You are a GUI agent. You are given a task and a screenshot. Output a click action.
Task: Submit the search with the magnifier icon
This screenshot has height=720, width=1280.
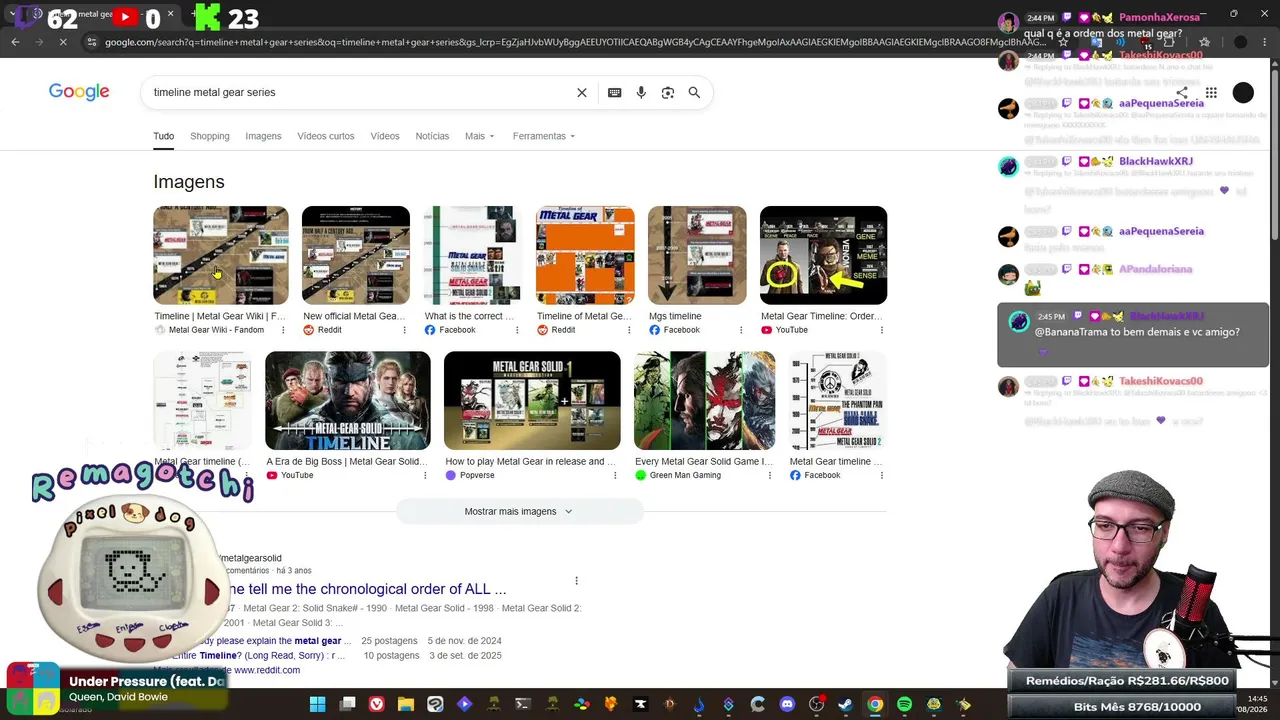pyautogui.click(x=694, y=92)
